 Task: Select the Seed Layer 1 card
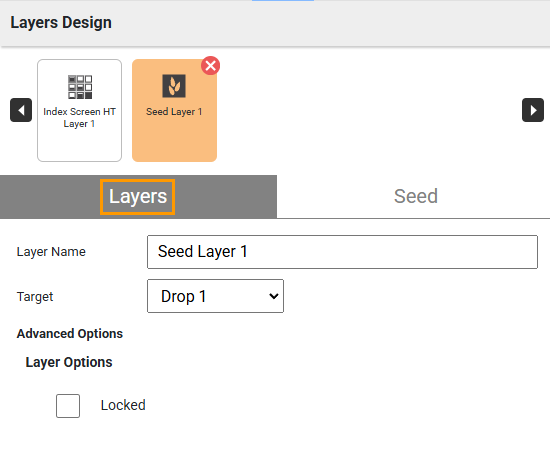[174, 110]
